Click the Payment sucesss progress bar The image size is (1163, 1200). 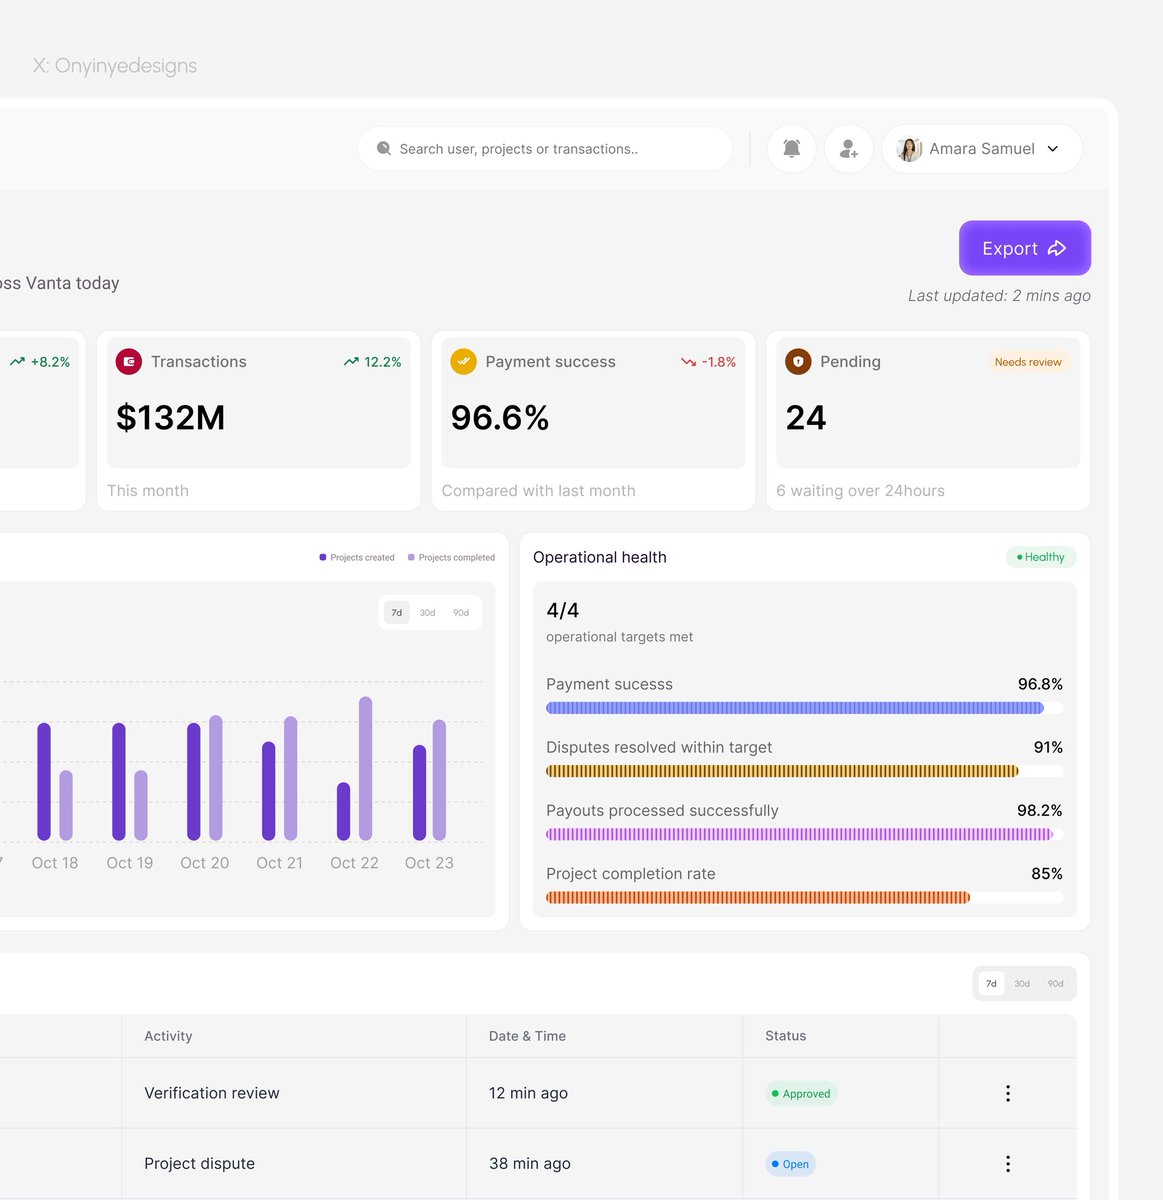tap(804, 708)
